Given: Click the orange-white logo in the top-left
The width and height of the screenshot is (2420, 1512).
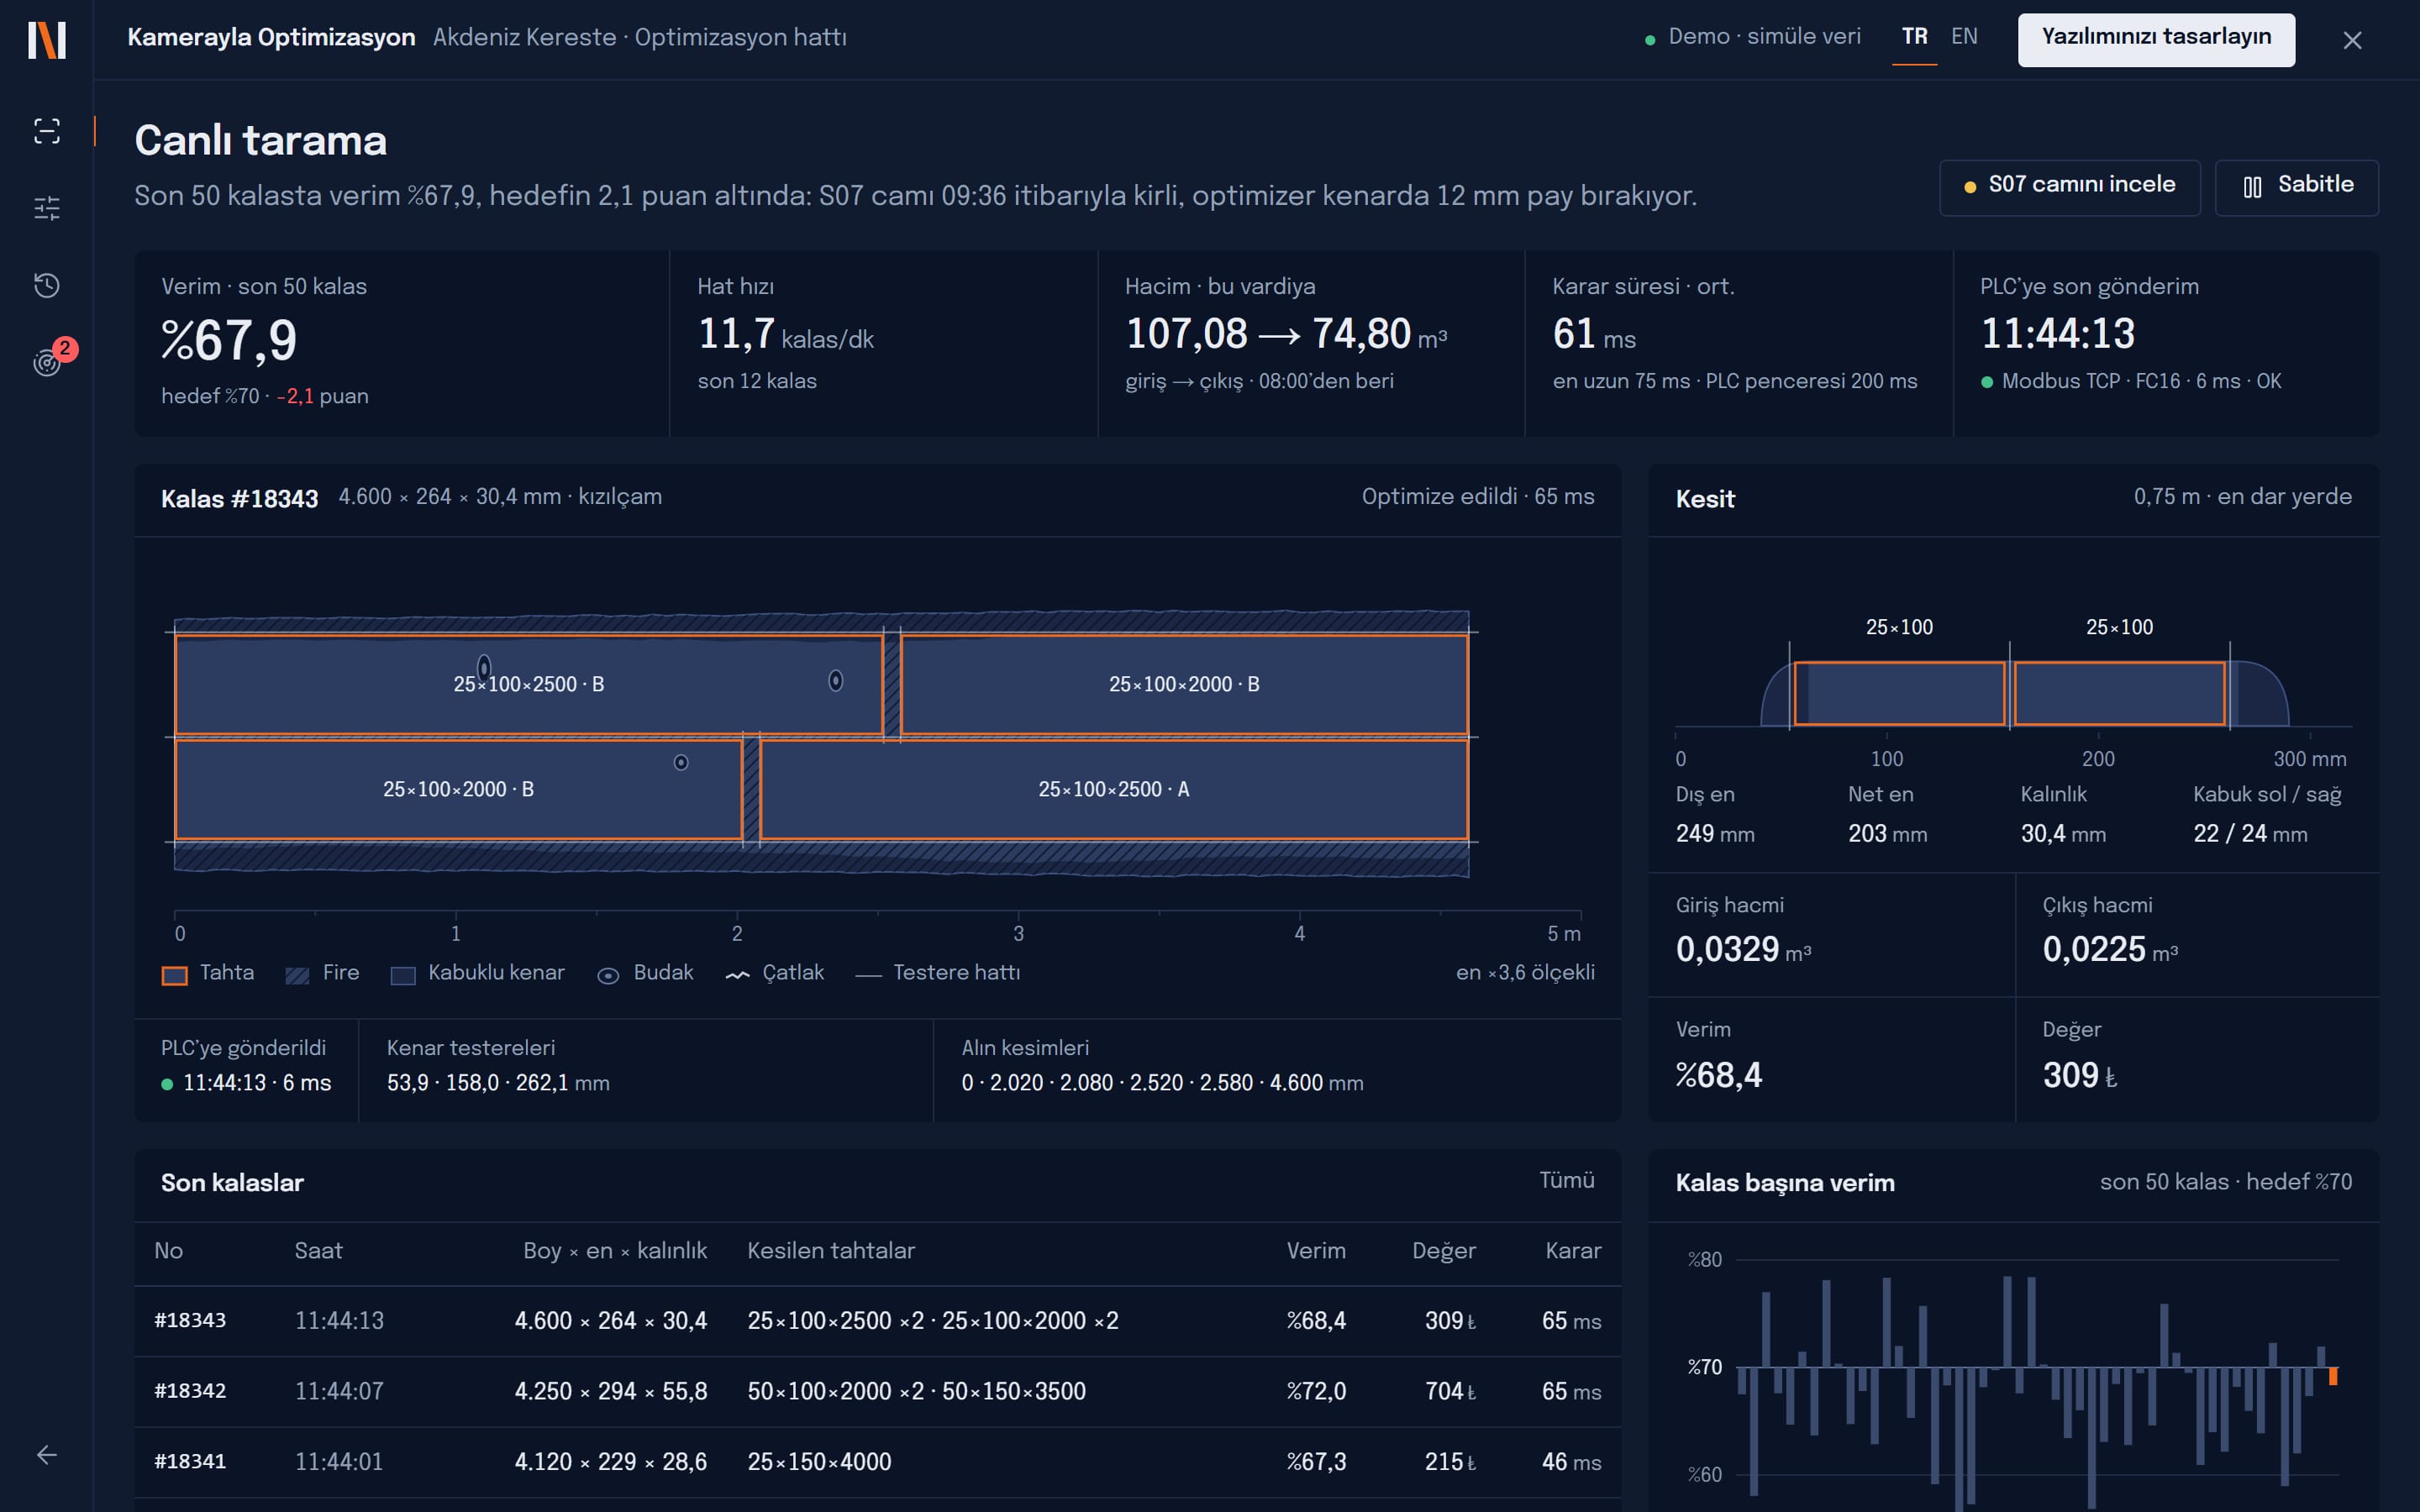Looking at the screenshot, I should (47, 40).
